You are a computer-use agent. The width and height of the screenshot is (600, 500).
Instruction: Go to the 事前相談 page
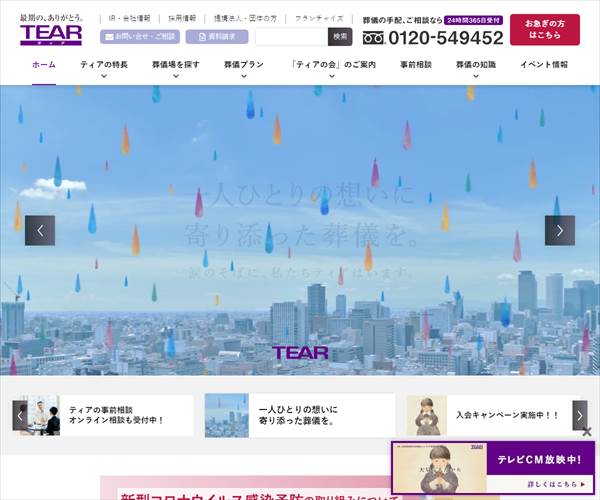coord(416,65)
